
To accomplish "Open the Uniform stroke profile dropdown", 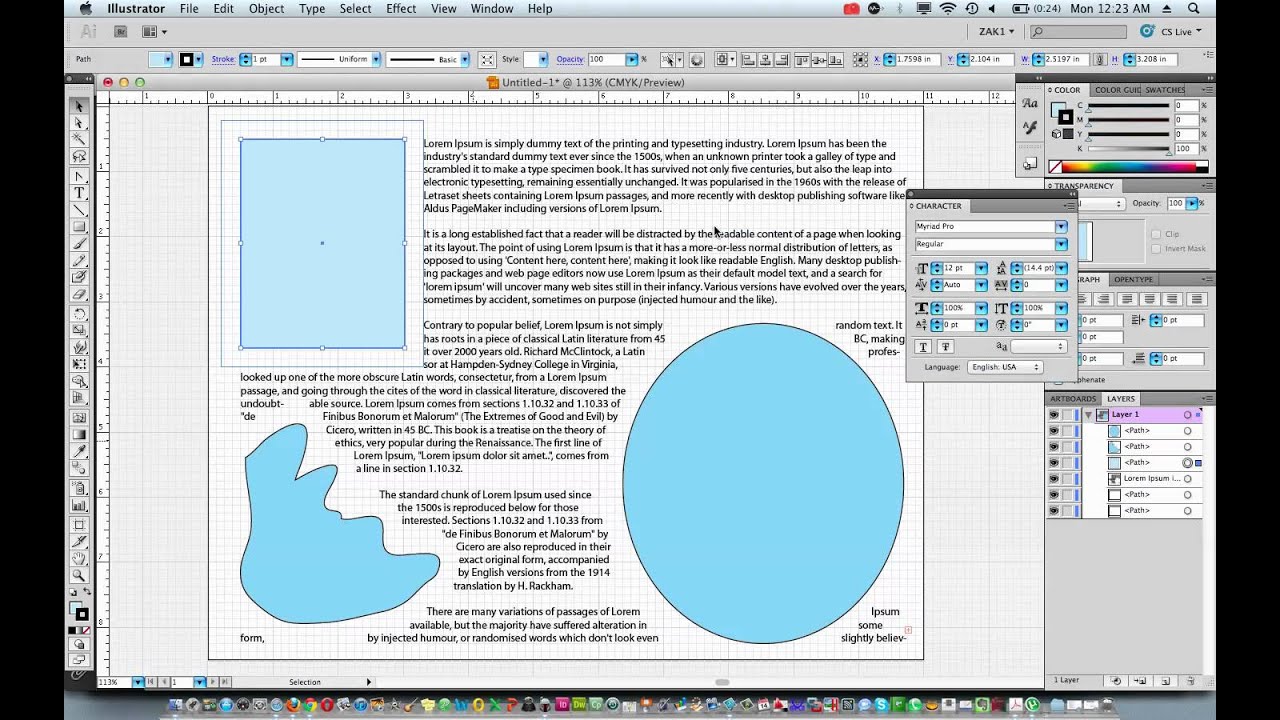I will tap(374, 59).
